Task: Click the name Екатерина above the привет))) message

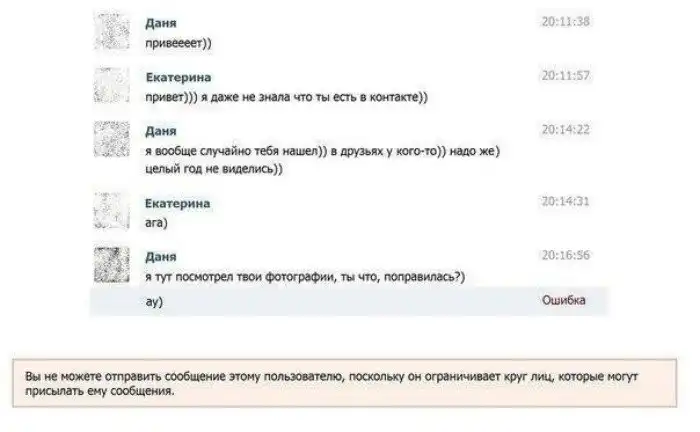Action: (178, 77)
